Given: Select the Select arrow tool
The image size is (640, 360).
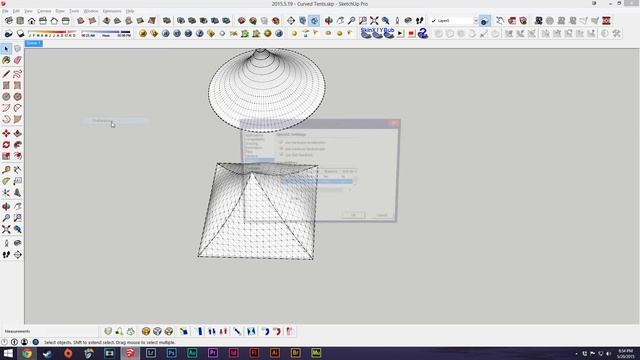Looking at the screenshot, I should point(6,49).
